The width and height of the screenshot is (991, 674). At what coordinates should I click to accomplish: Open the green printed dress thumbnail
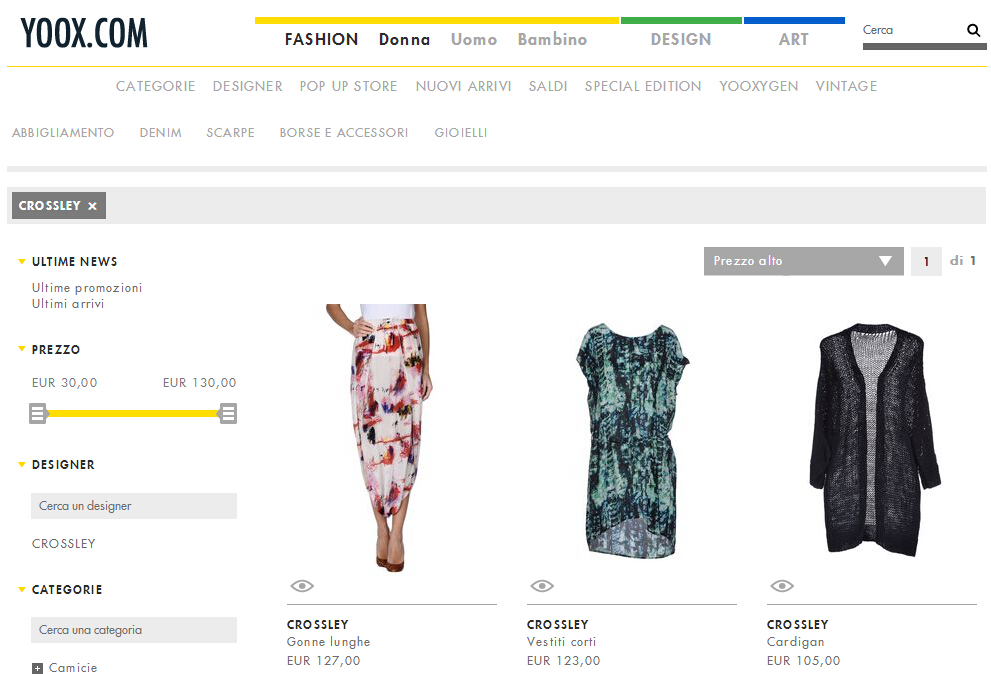tap(632, 441)
